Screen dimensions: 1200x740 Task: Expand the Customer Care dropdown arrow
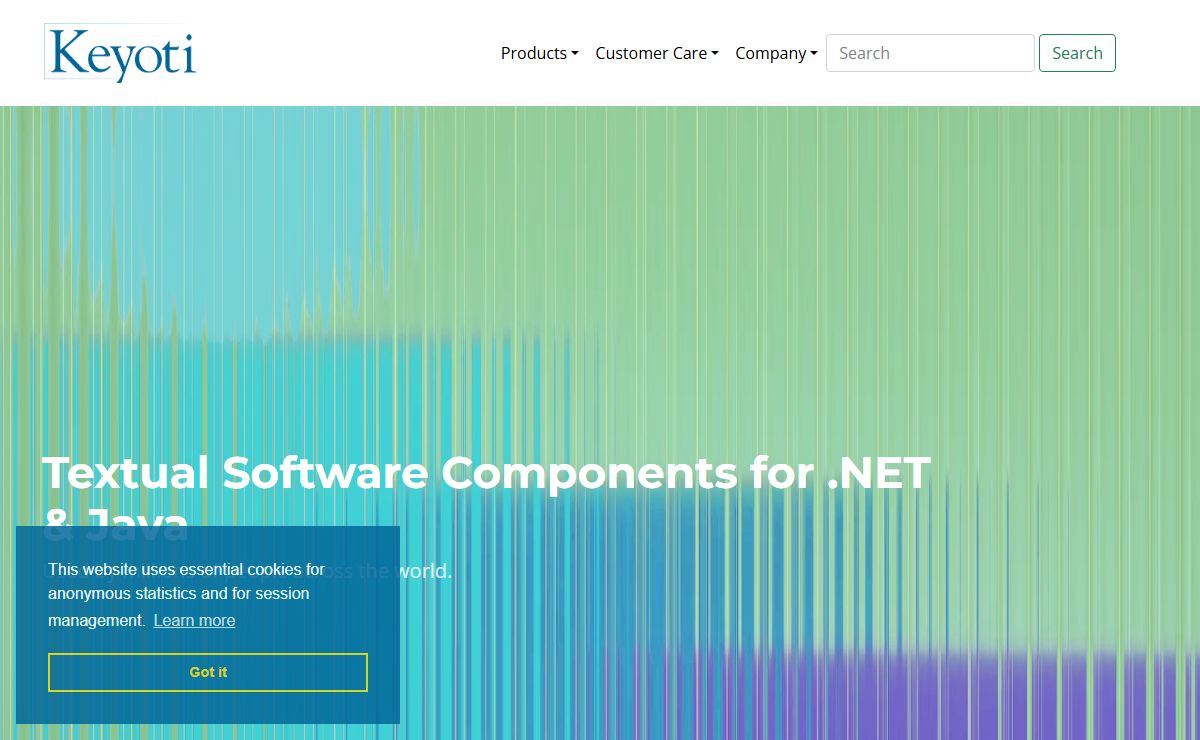pos(715,54)
